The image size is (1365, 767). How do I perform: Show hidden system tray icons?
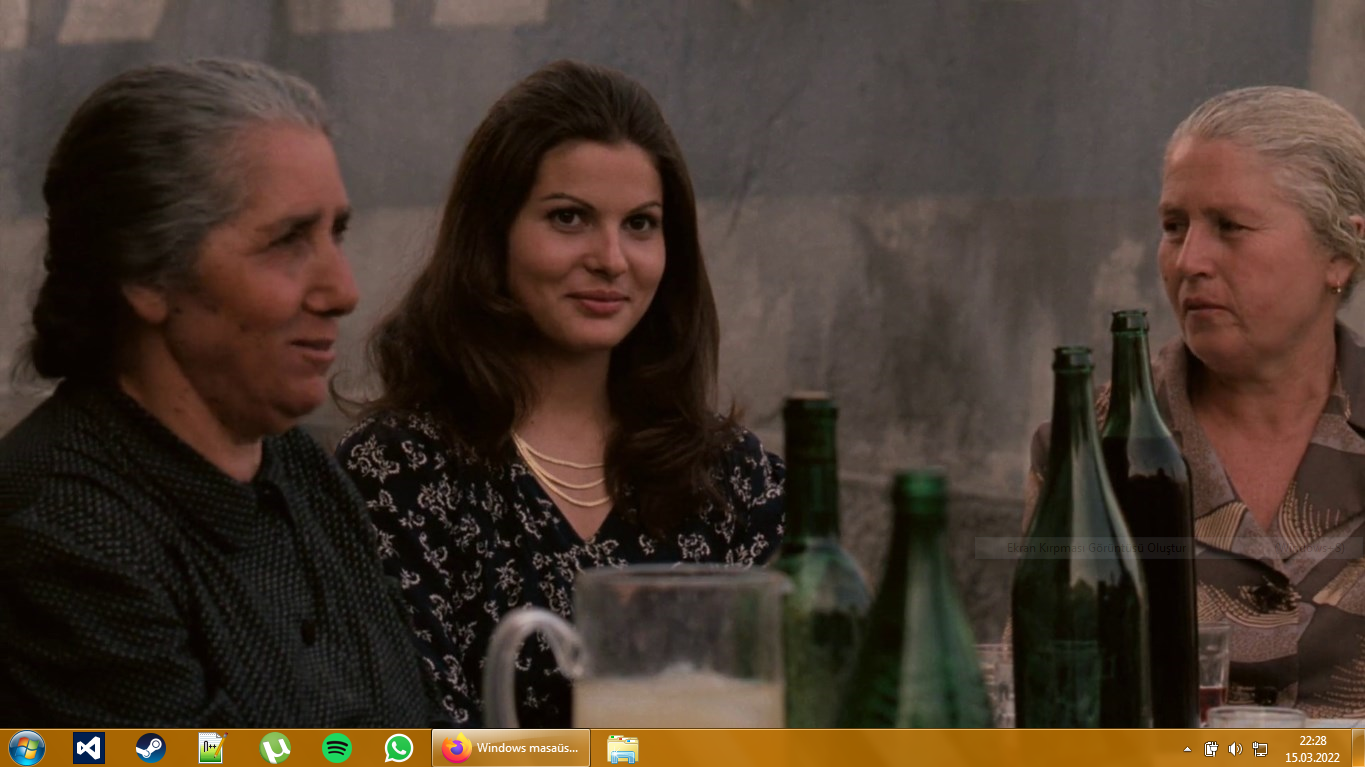point(1187,749)
